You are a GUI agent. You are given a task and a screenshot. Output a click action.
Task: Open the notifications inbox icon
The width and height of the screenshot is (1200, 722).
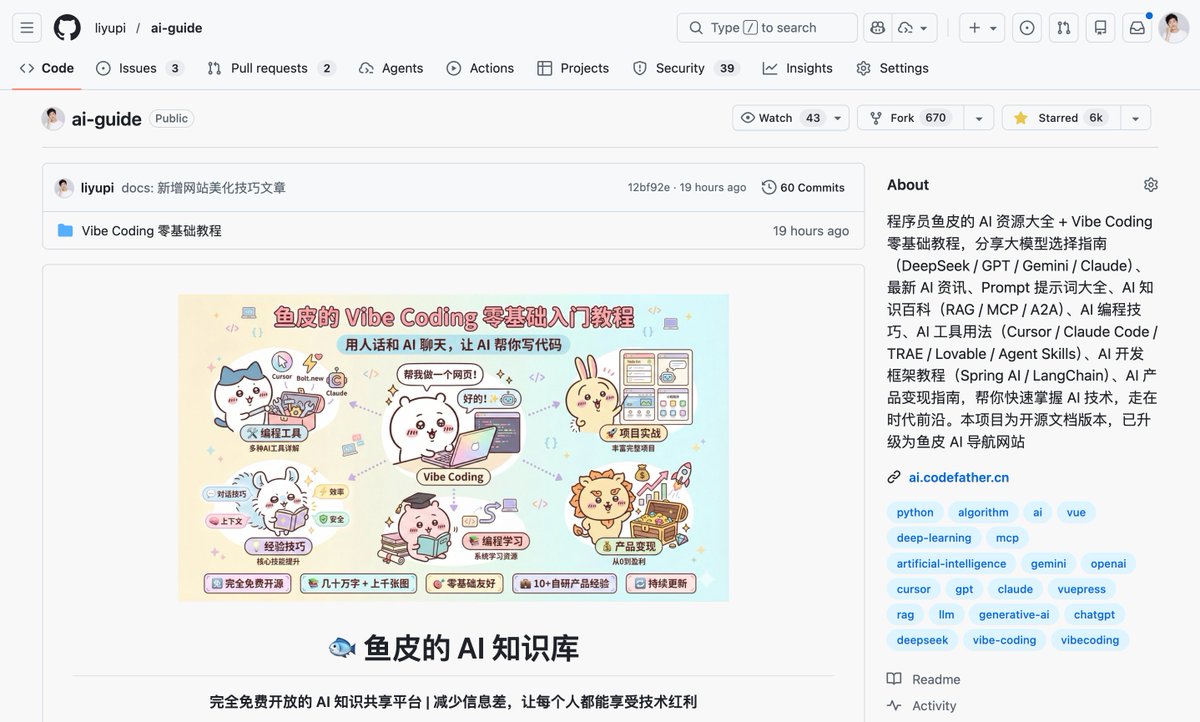(1137, 28)
